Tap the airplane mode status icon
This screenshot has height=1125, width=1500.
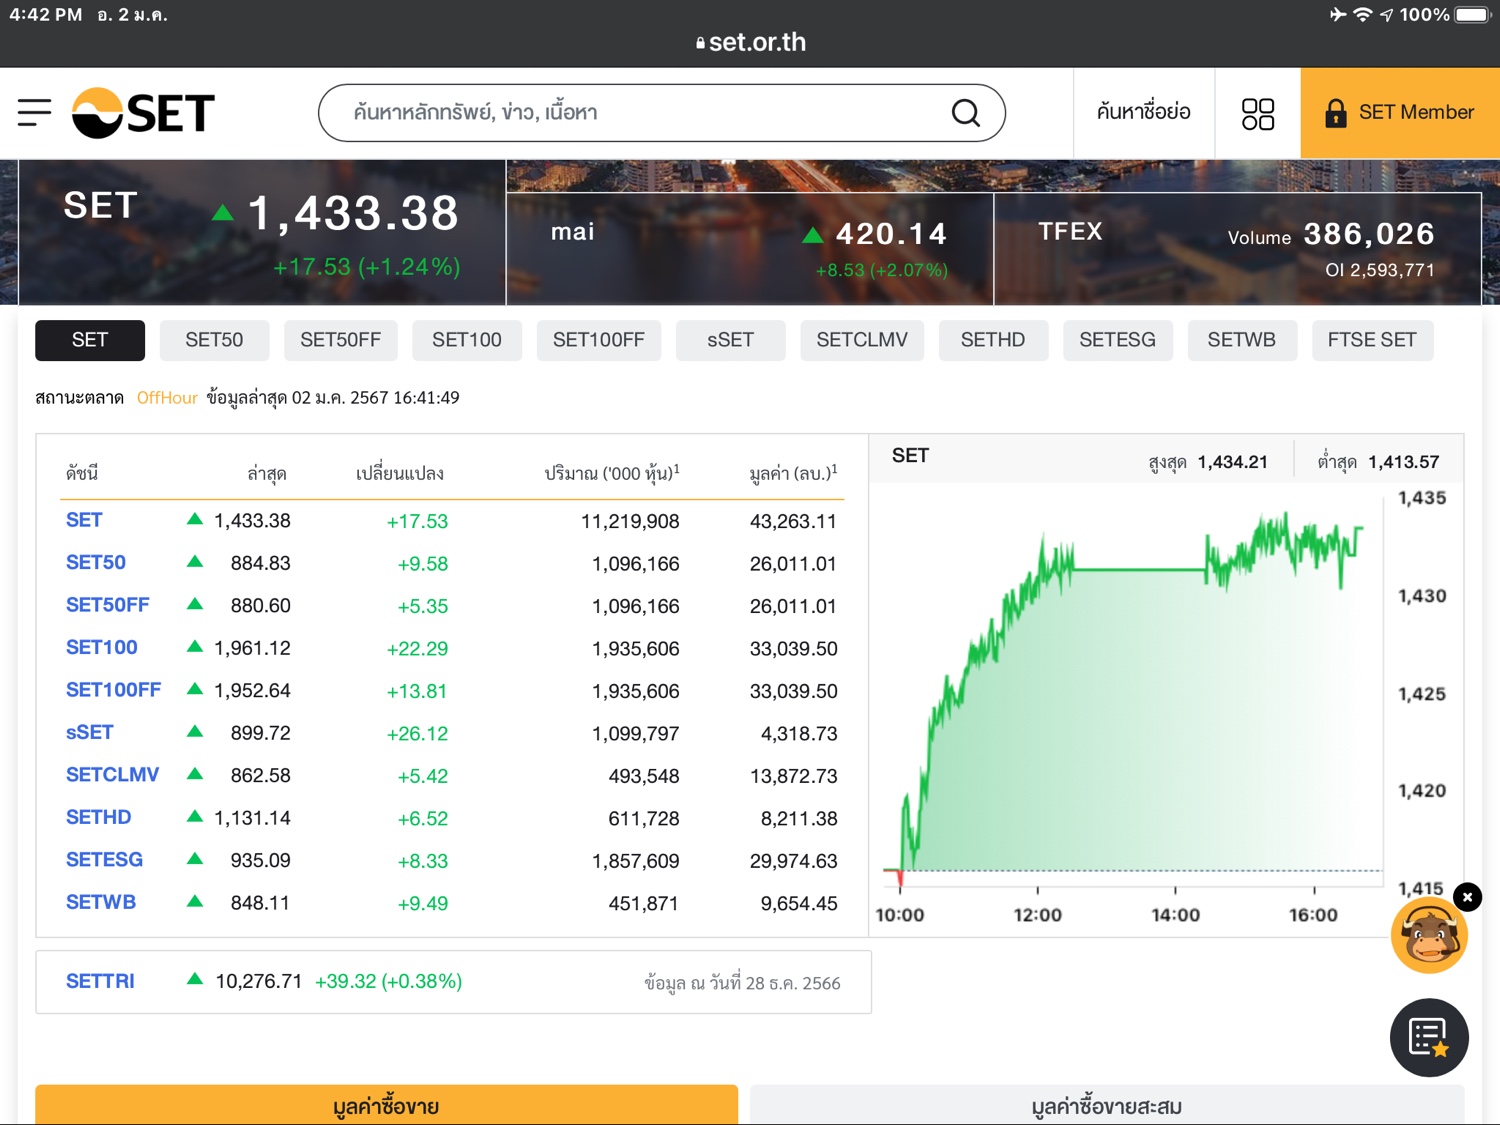(1338, 14)
